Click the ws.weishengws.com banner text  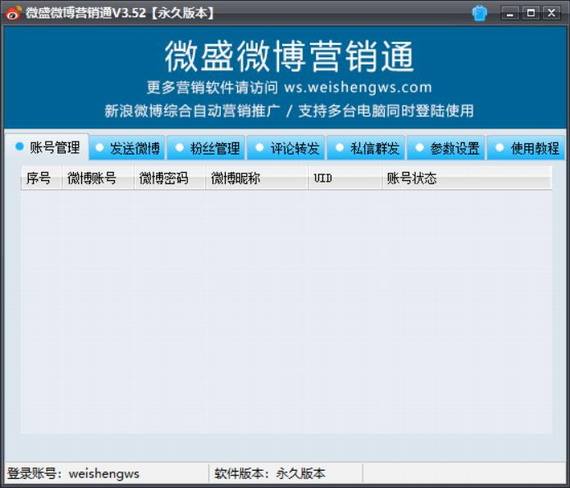tap(358, 87)
